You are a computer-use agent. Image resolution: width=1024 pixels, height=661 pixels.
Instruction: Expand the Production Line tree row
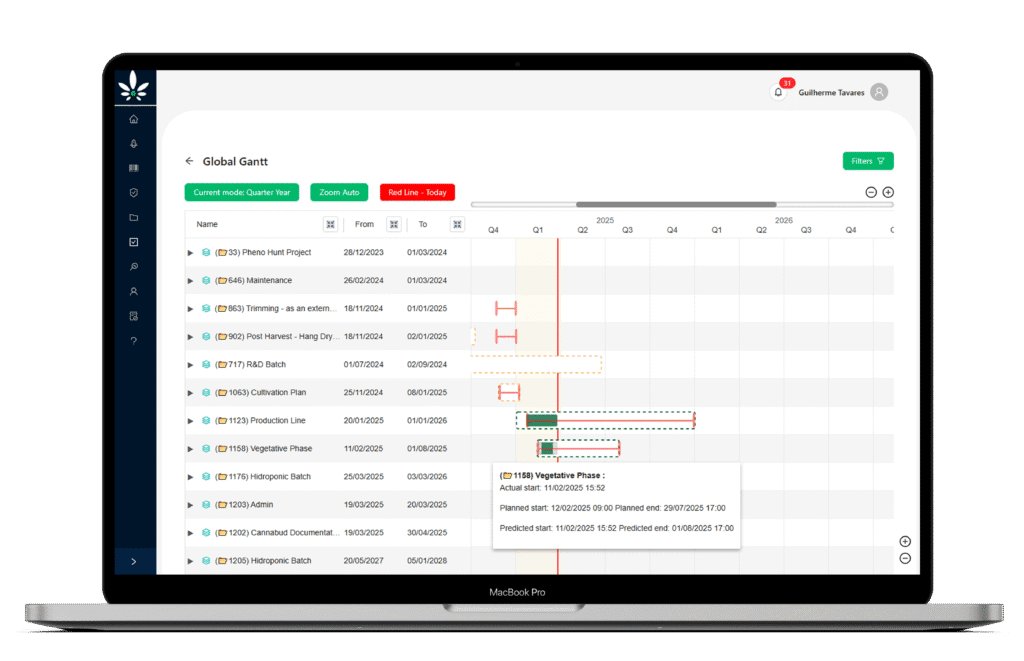[191, 421]
